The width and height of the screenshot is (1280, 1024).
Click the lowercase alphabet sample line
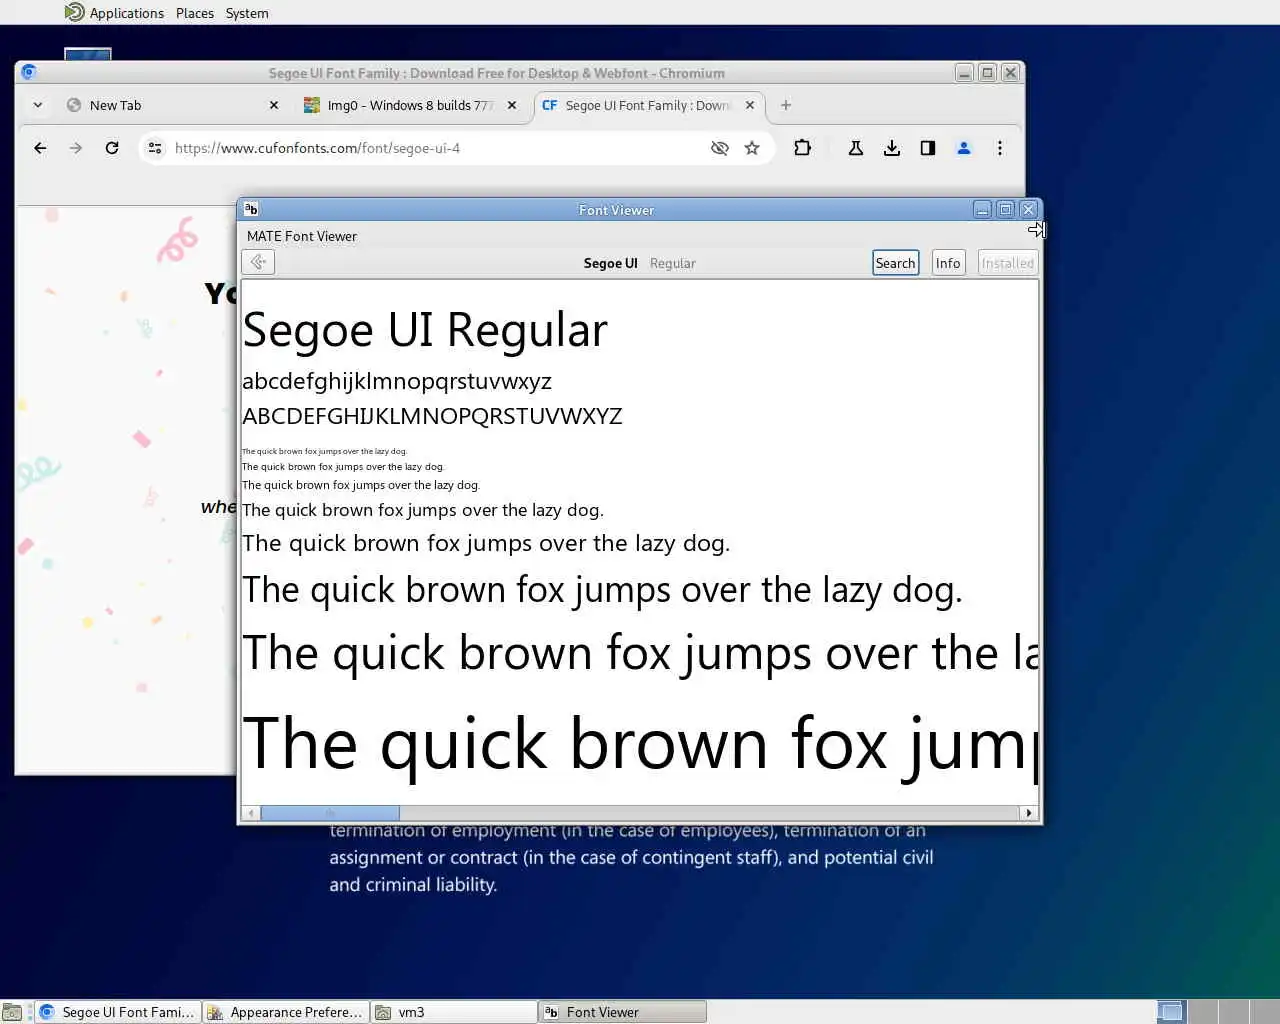tap(397, 382)
